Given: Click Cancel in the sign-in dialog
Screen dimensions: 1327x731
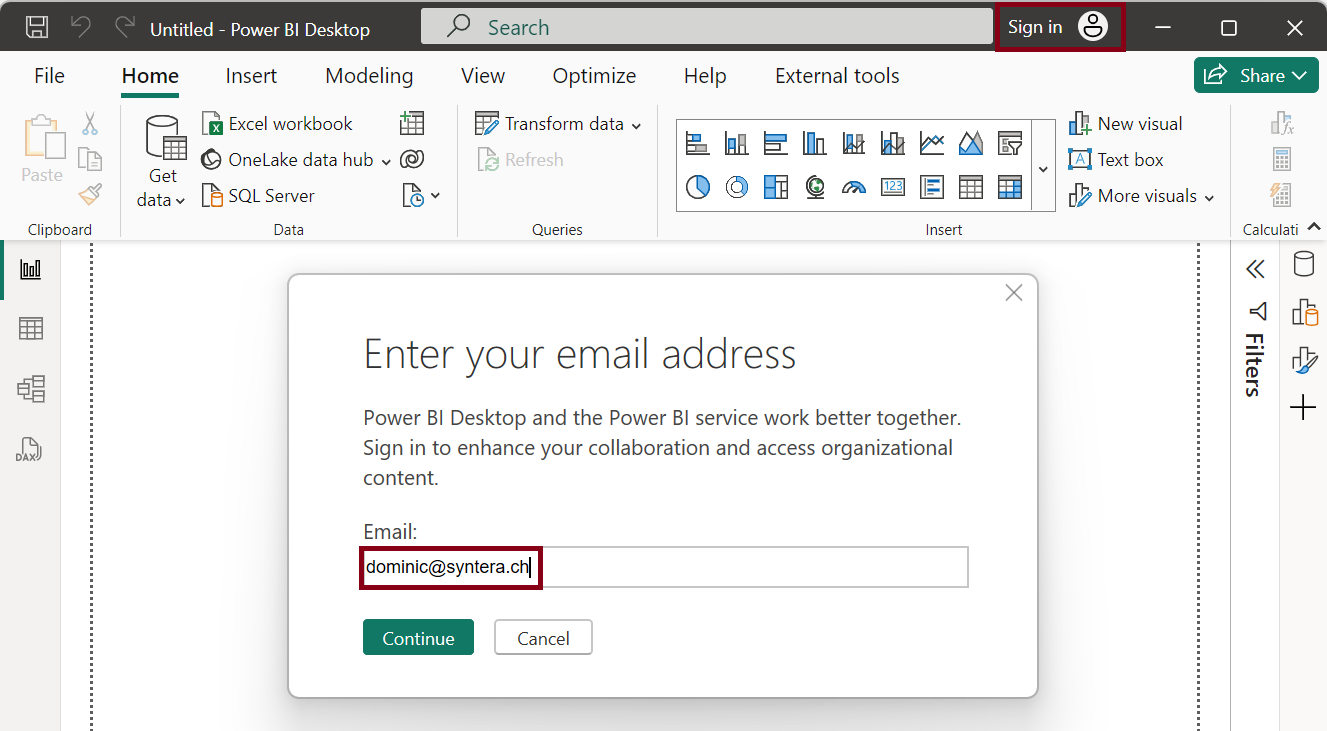Looking at the screenshot, I should tap(543, 638).
